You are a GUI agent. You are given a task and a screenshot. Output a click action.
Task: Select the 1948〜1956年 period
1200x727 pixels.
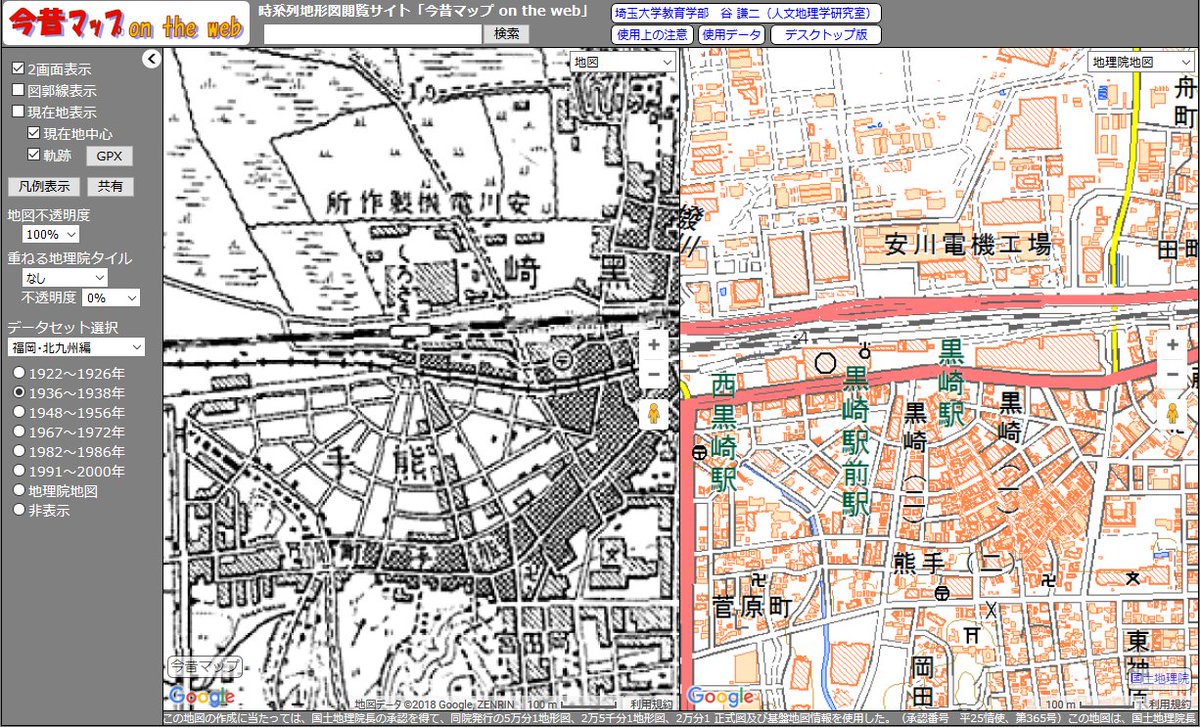pos(18,412)
